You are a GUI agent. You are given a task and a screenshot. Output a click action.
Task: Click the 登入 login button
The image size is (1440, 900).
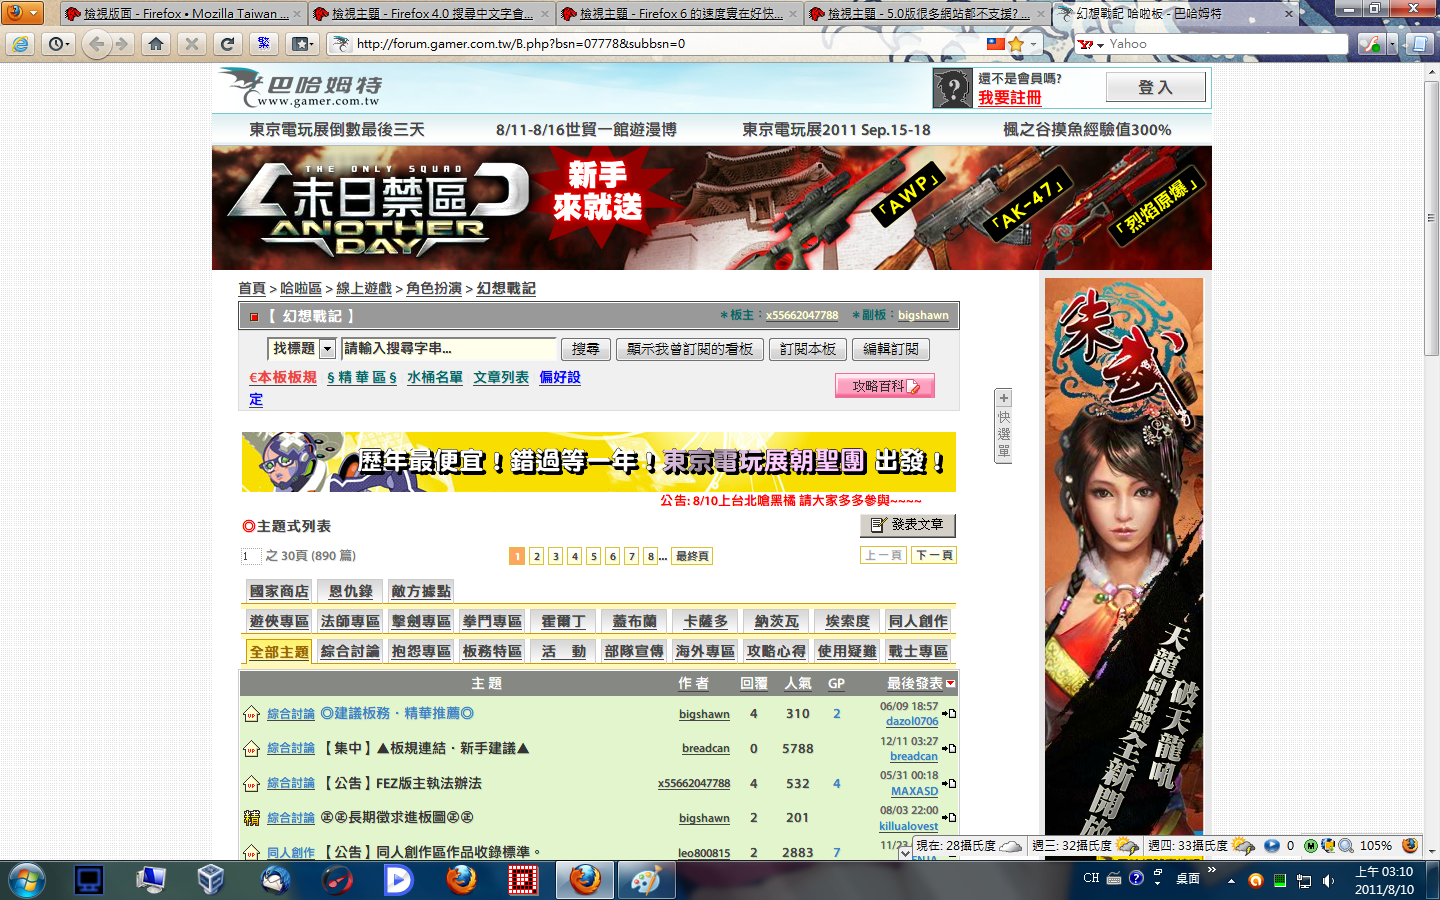(1155, 88)
